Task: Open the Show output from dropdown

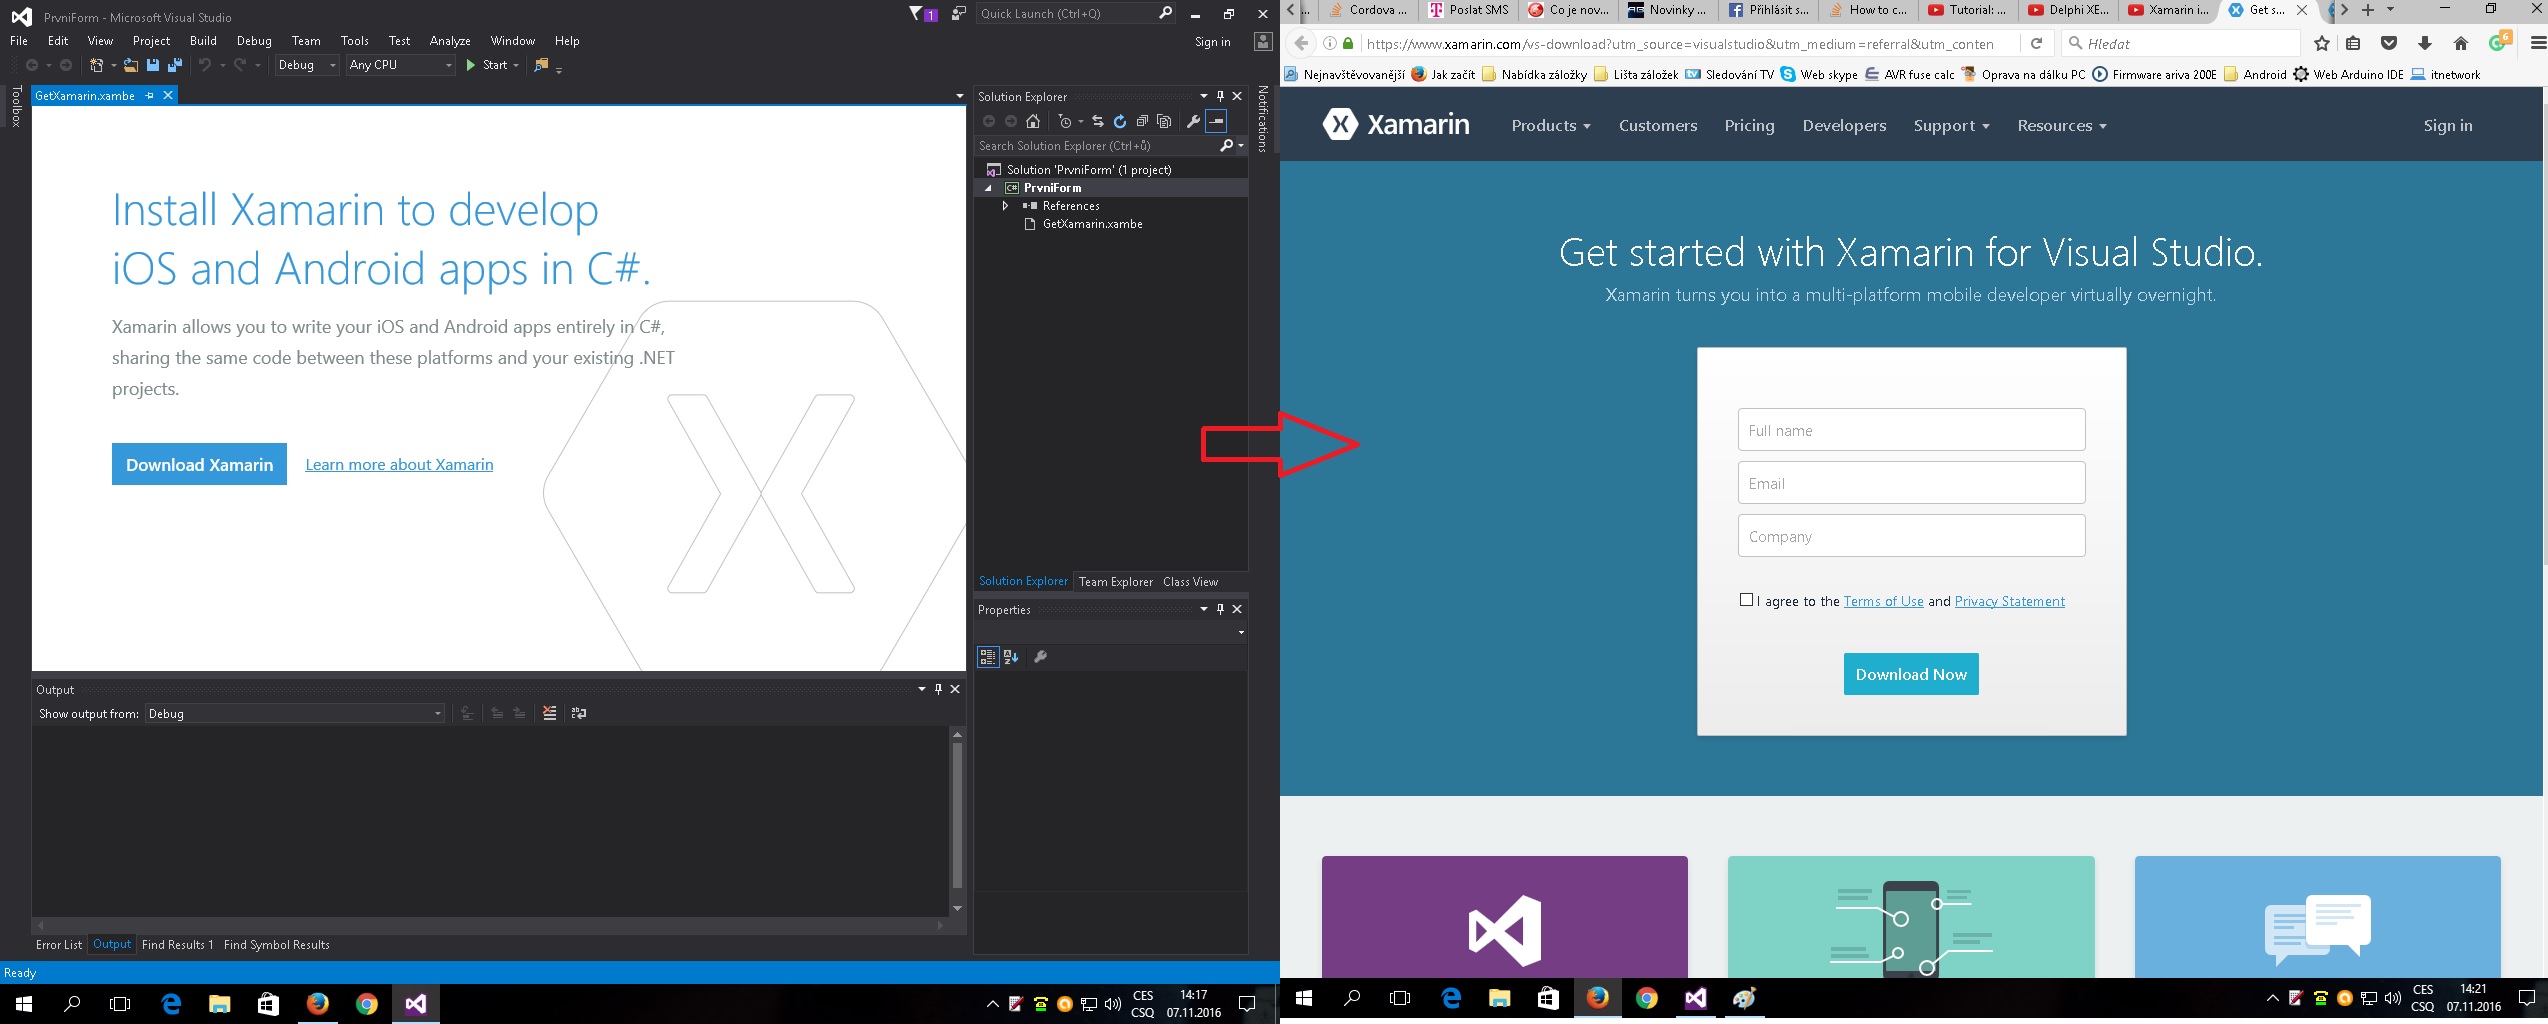Action: [x=295, y=713]
